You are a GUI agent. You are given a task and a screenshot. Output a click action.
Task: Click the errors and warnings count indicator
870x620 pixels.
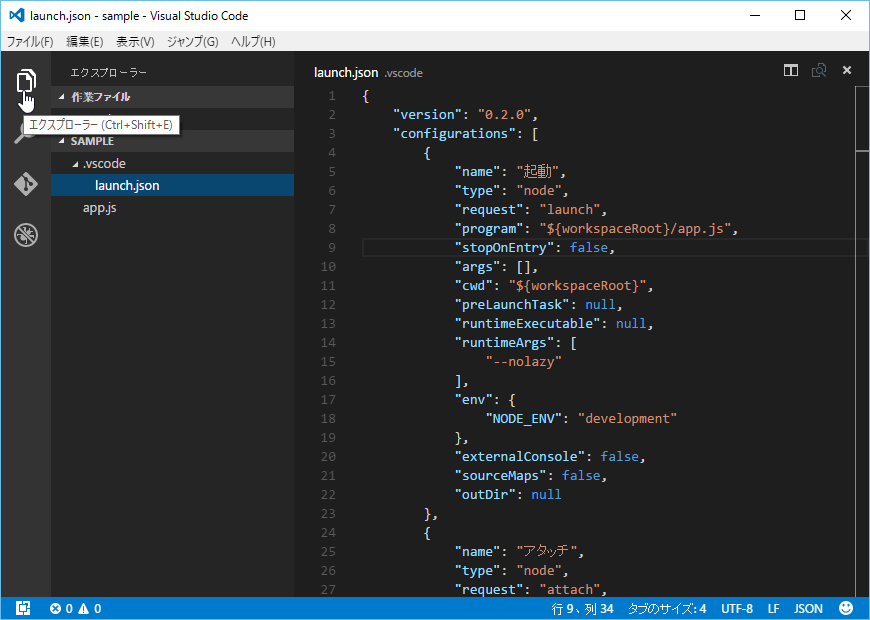click(x=76, y=608)
